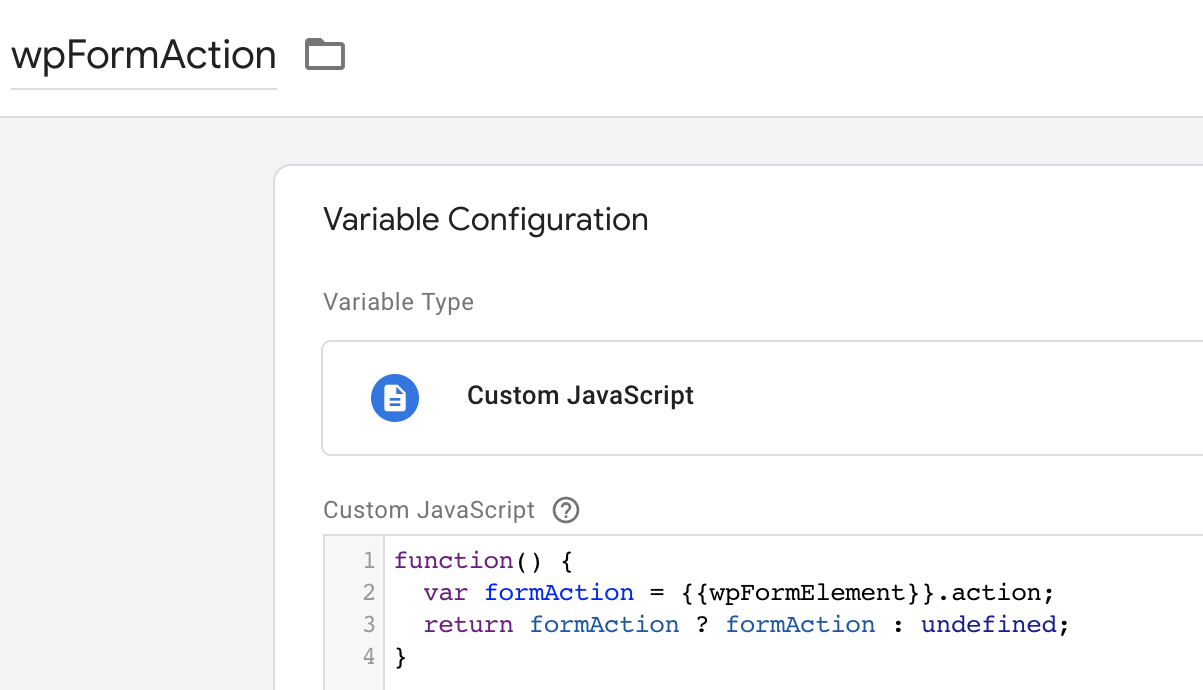Click line number 1 in code gutter
This screenshot has height=690, width=1203.
tap(369, 561)
